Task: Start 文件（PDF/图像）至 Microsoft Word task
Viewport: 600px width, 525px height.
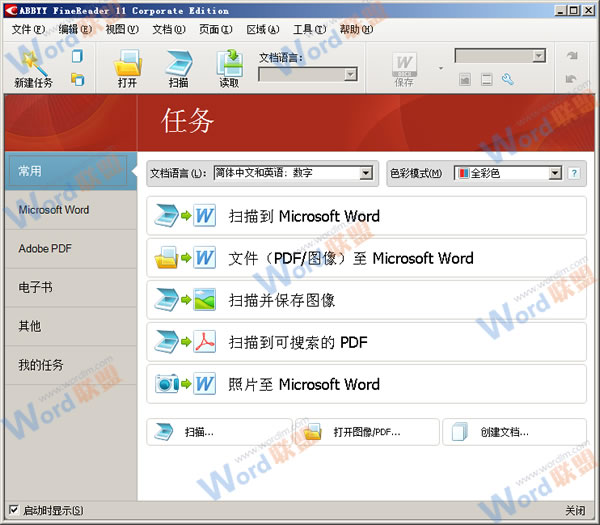Action: click(x=366, y=258)
